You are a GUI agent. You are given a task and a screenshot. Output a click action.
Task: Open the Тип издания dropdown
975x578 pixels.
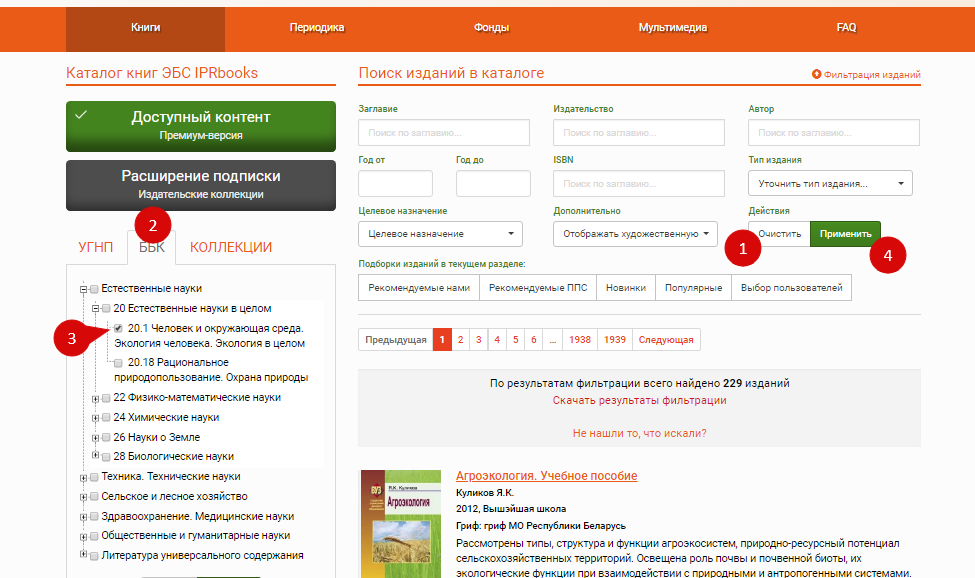(x=829, y=184)
